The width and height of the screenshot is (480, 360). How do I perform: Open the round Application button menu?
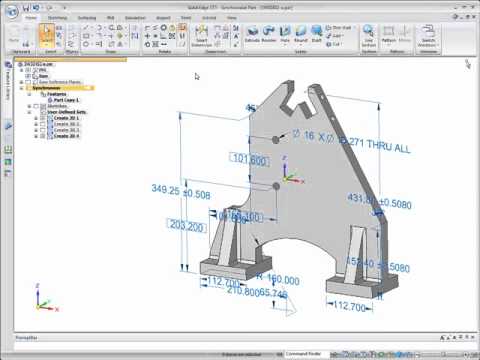12,11
